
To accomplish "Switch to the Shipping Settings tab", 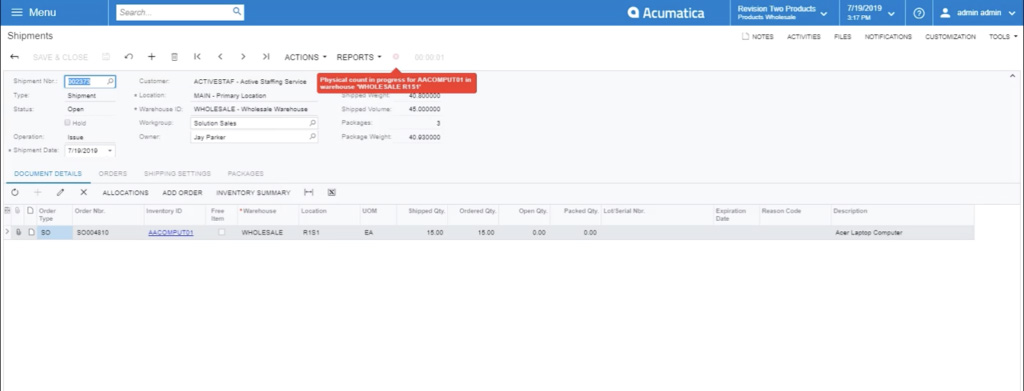I will (x=177, y=174).
